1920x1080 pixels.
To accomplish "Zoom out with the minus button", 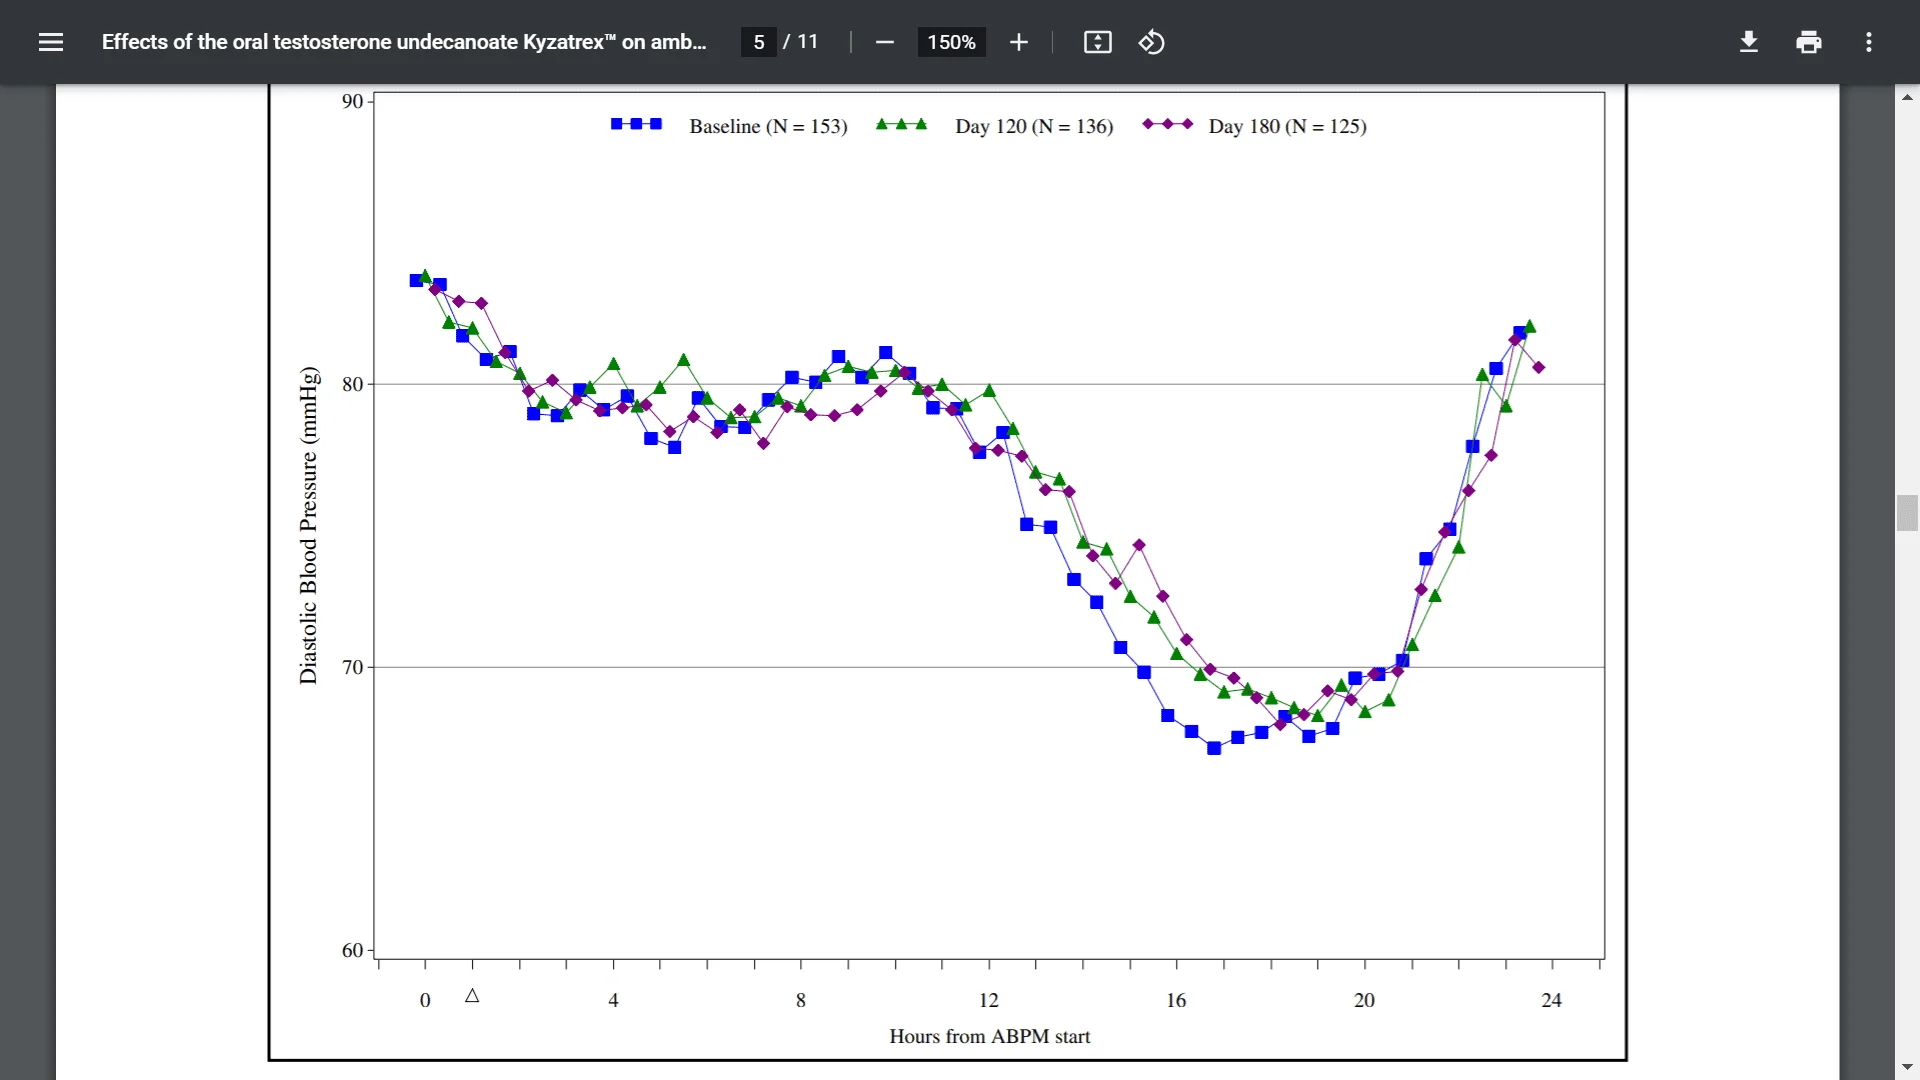I will click(884, 42).
